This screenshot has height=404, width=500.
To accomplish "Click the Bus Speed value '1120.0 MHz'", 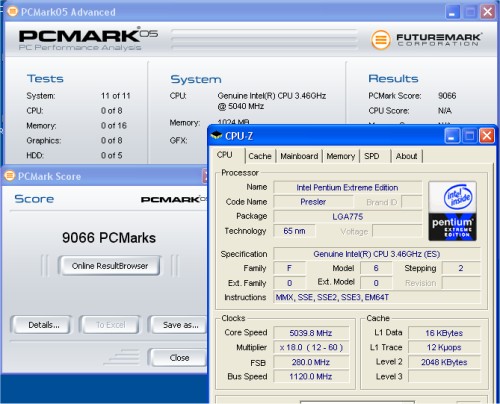I will (311, 377).
